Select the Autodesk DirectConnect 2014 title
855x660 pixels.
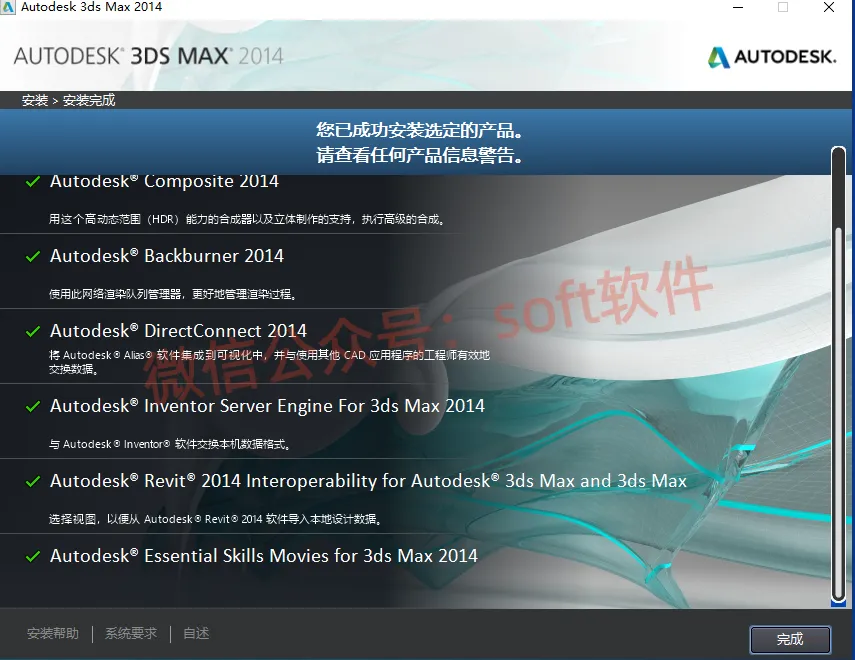click(x=178, y=331)
